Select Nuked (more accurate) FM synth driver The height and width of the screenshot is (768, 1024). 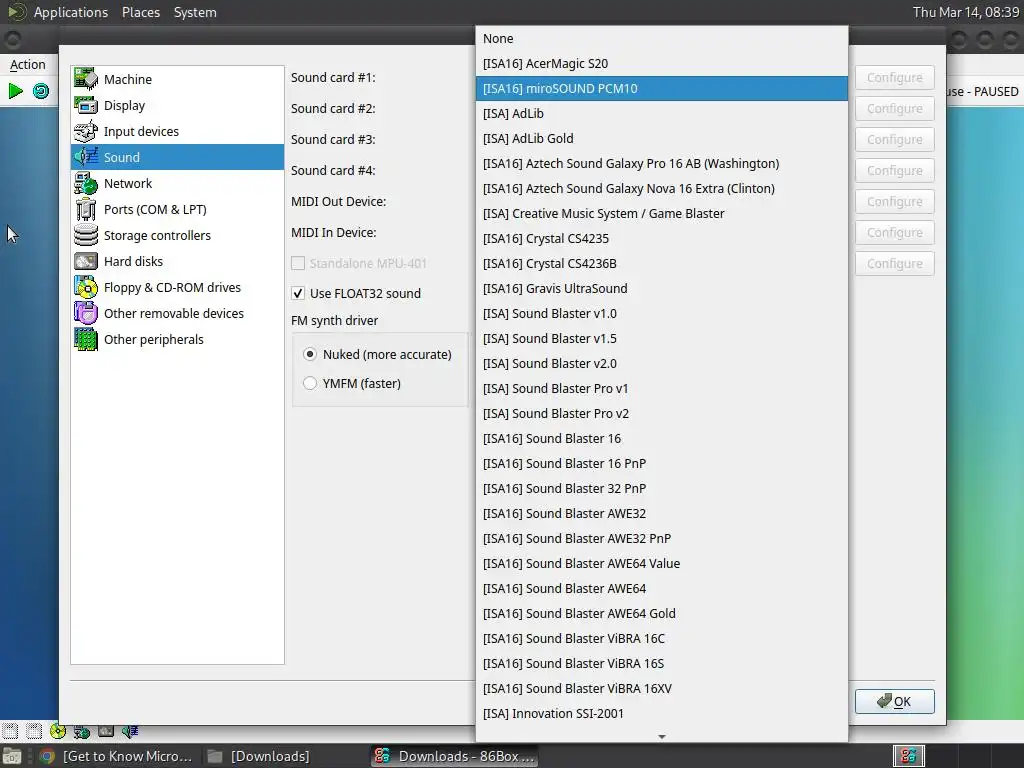click(x=310, y=354)
